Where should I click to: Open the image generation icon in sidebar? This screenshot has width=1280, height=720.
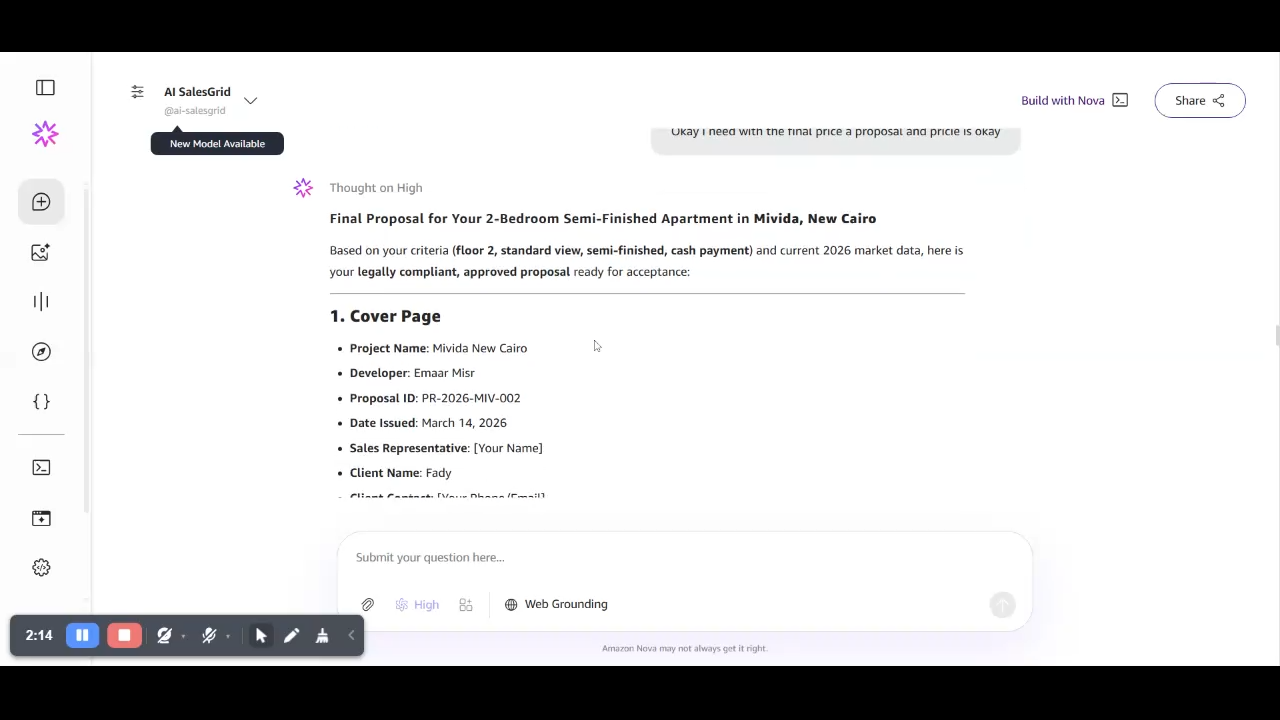pyautogui.click(x=41, y=252)
